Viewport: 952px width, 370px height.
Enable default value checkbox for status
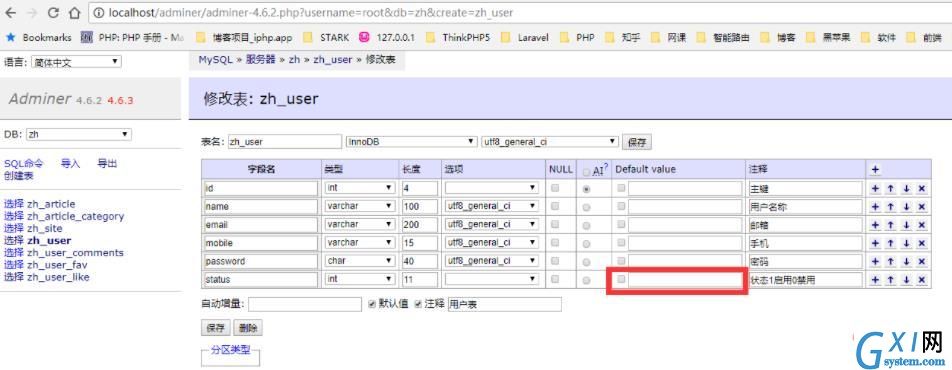point(620,279)
